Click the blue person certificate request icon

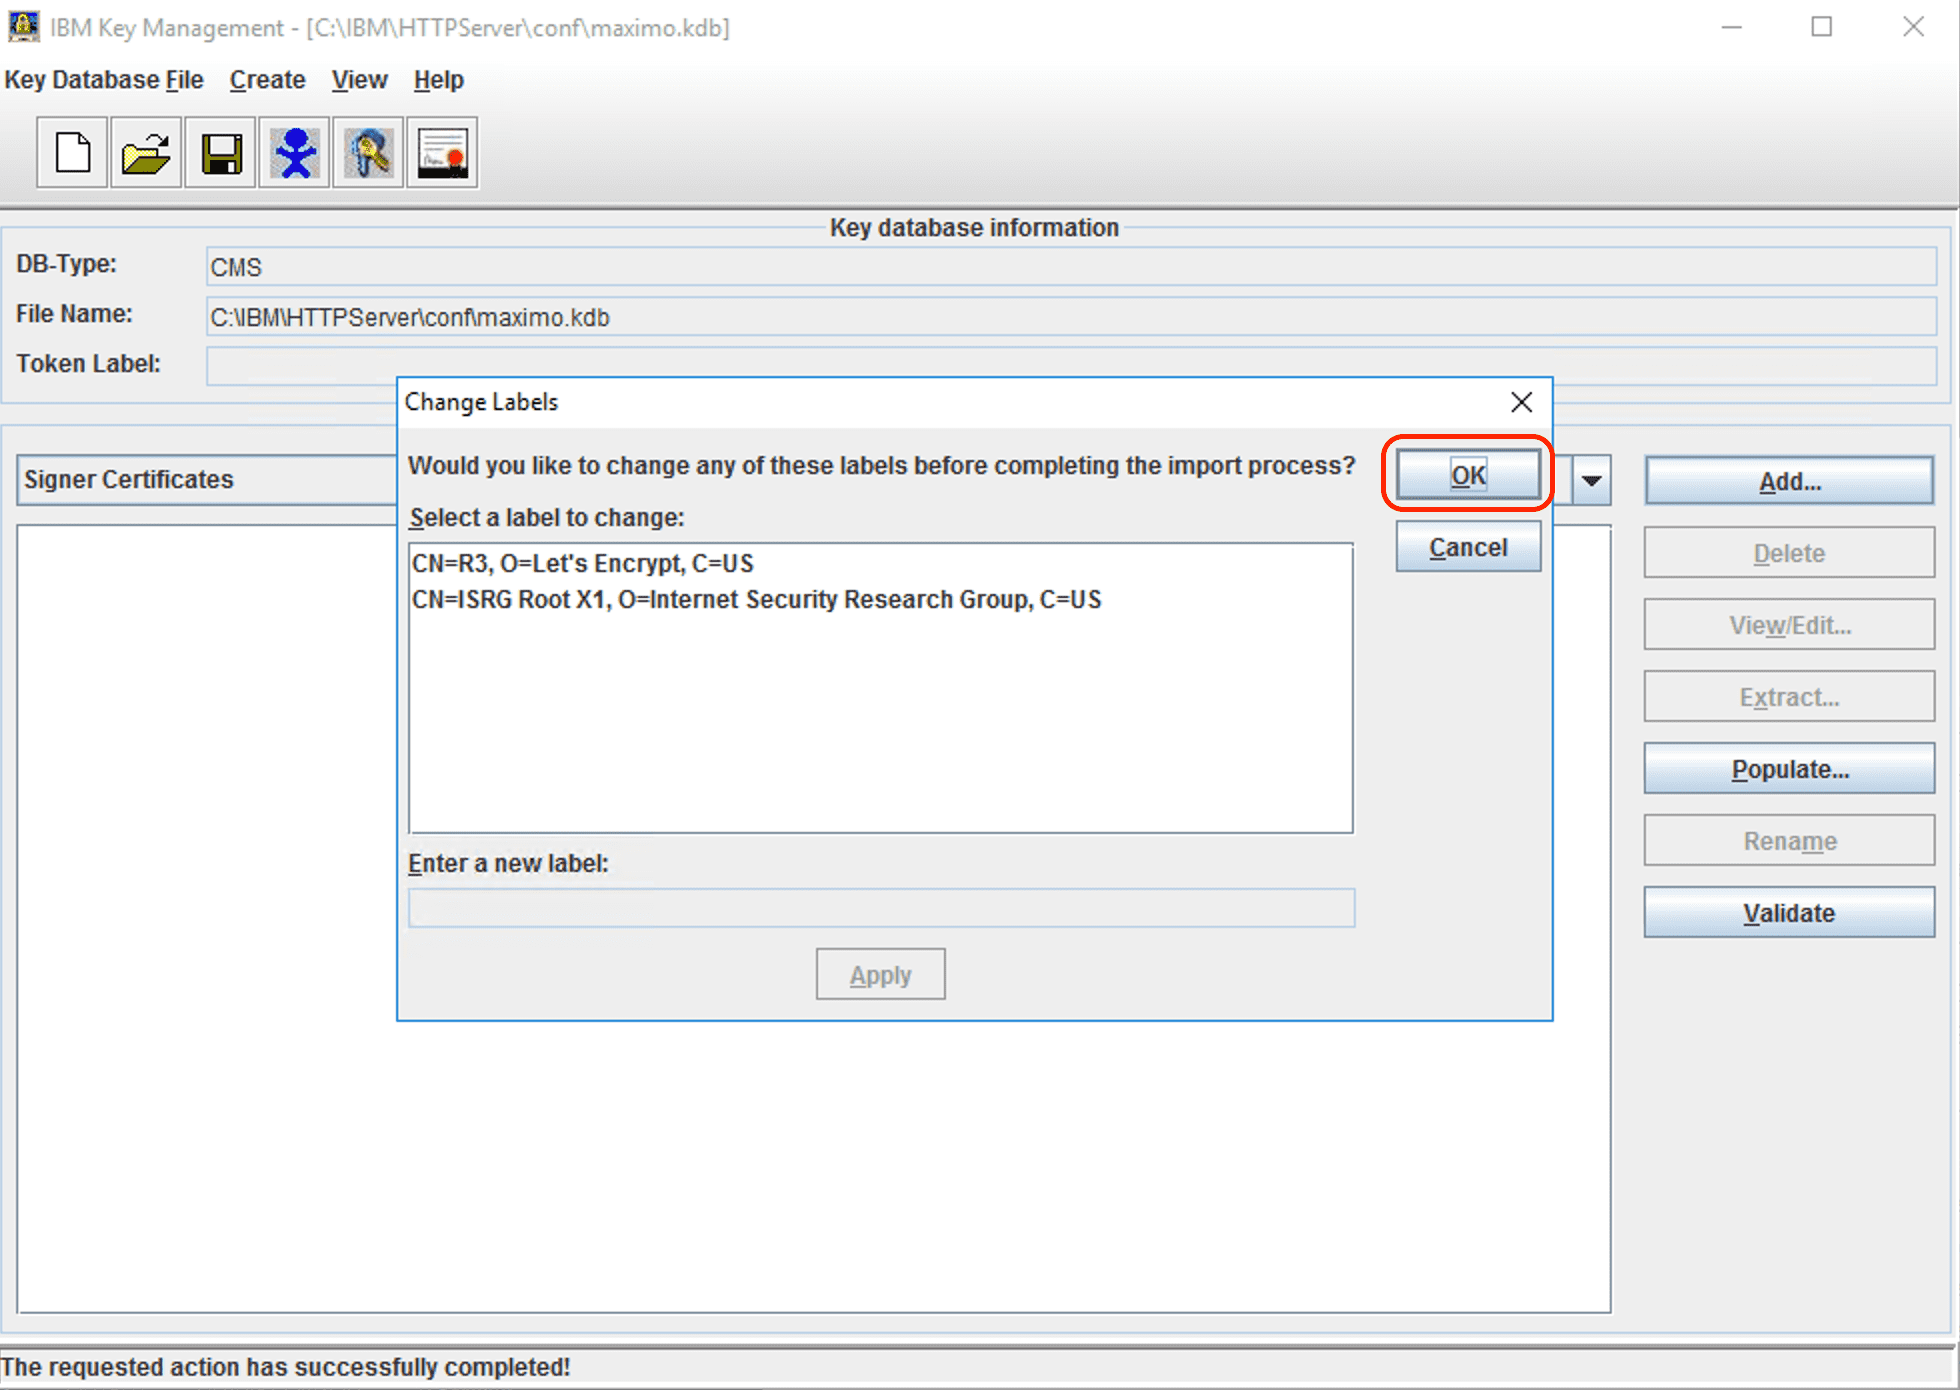294,153
